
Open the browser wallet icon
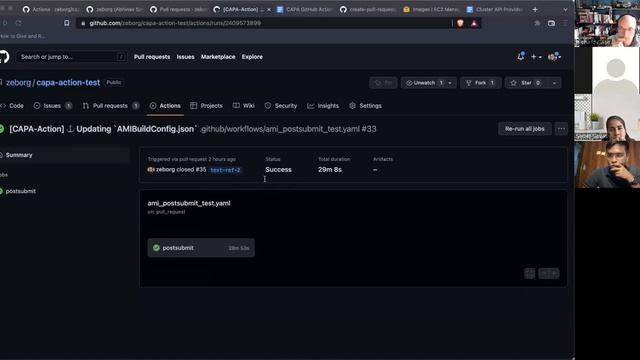click(551, 23)
